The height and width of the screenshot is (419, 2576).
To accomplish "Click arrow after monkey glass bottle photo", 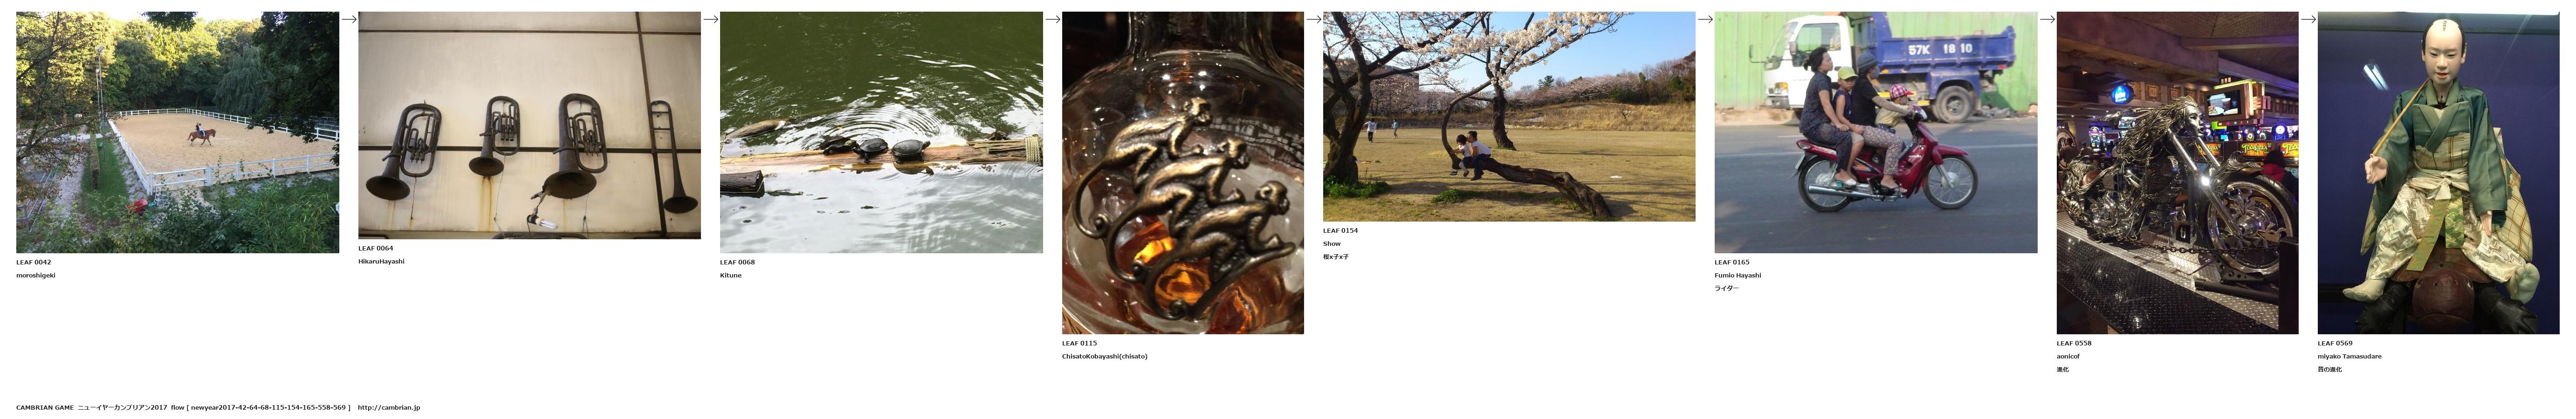I will point(1313,19).
